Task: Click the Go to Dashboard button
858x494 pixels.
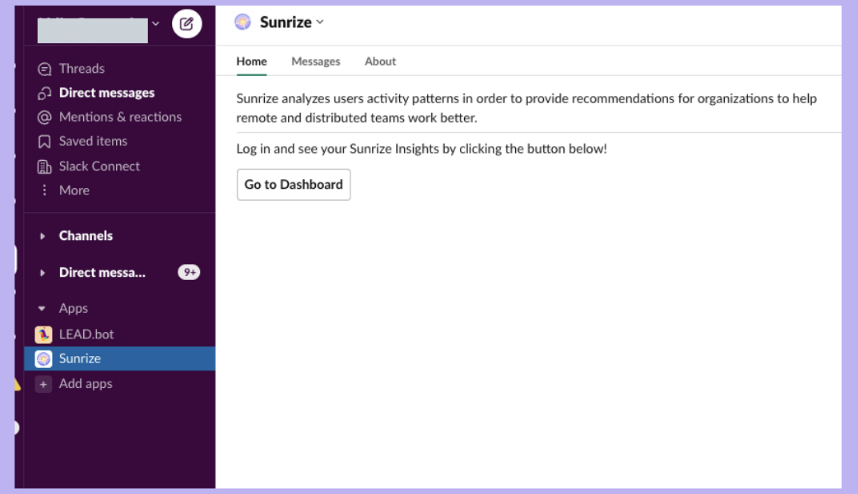Action: click(x=294, y=184)
